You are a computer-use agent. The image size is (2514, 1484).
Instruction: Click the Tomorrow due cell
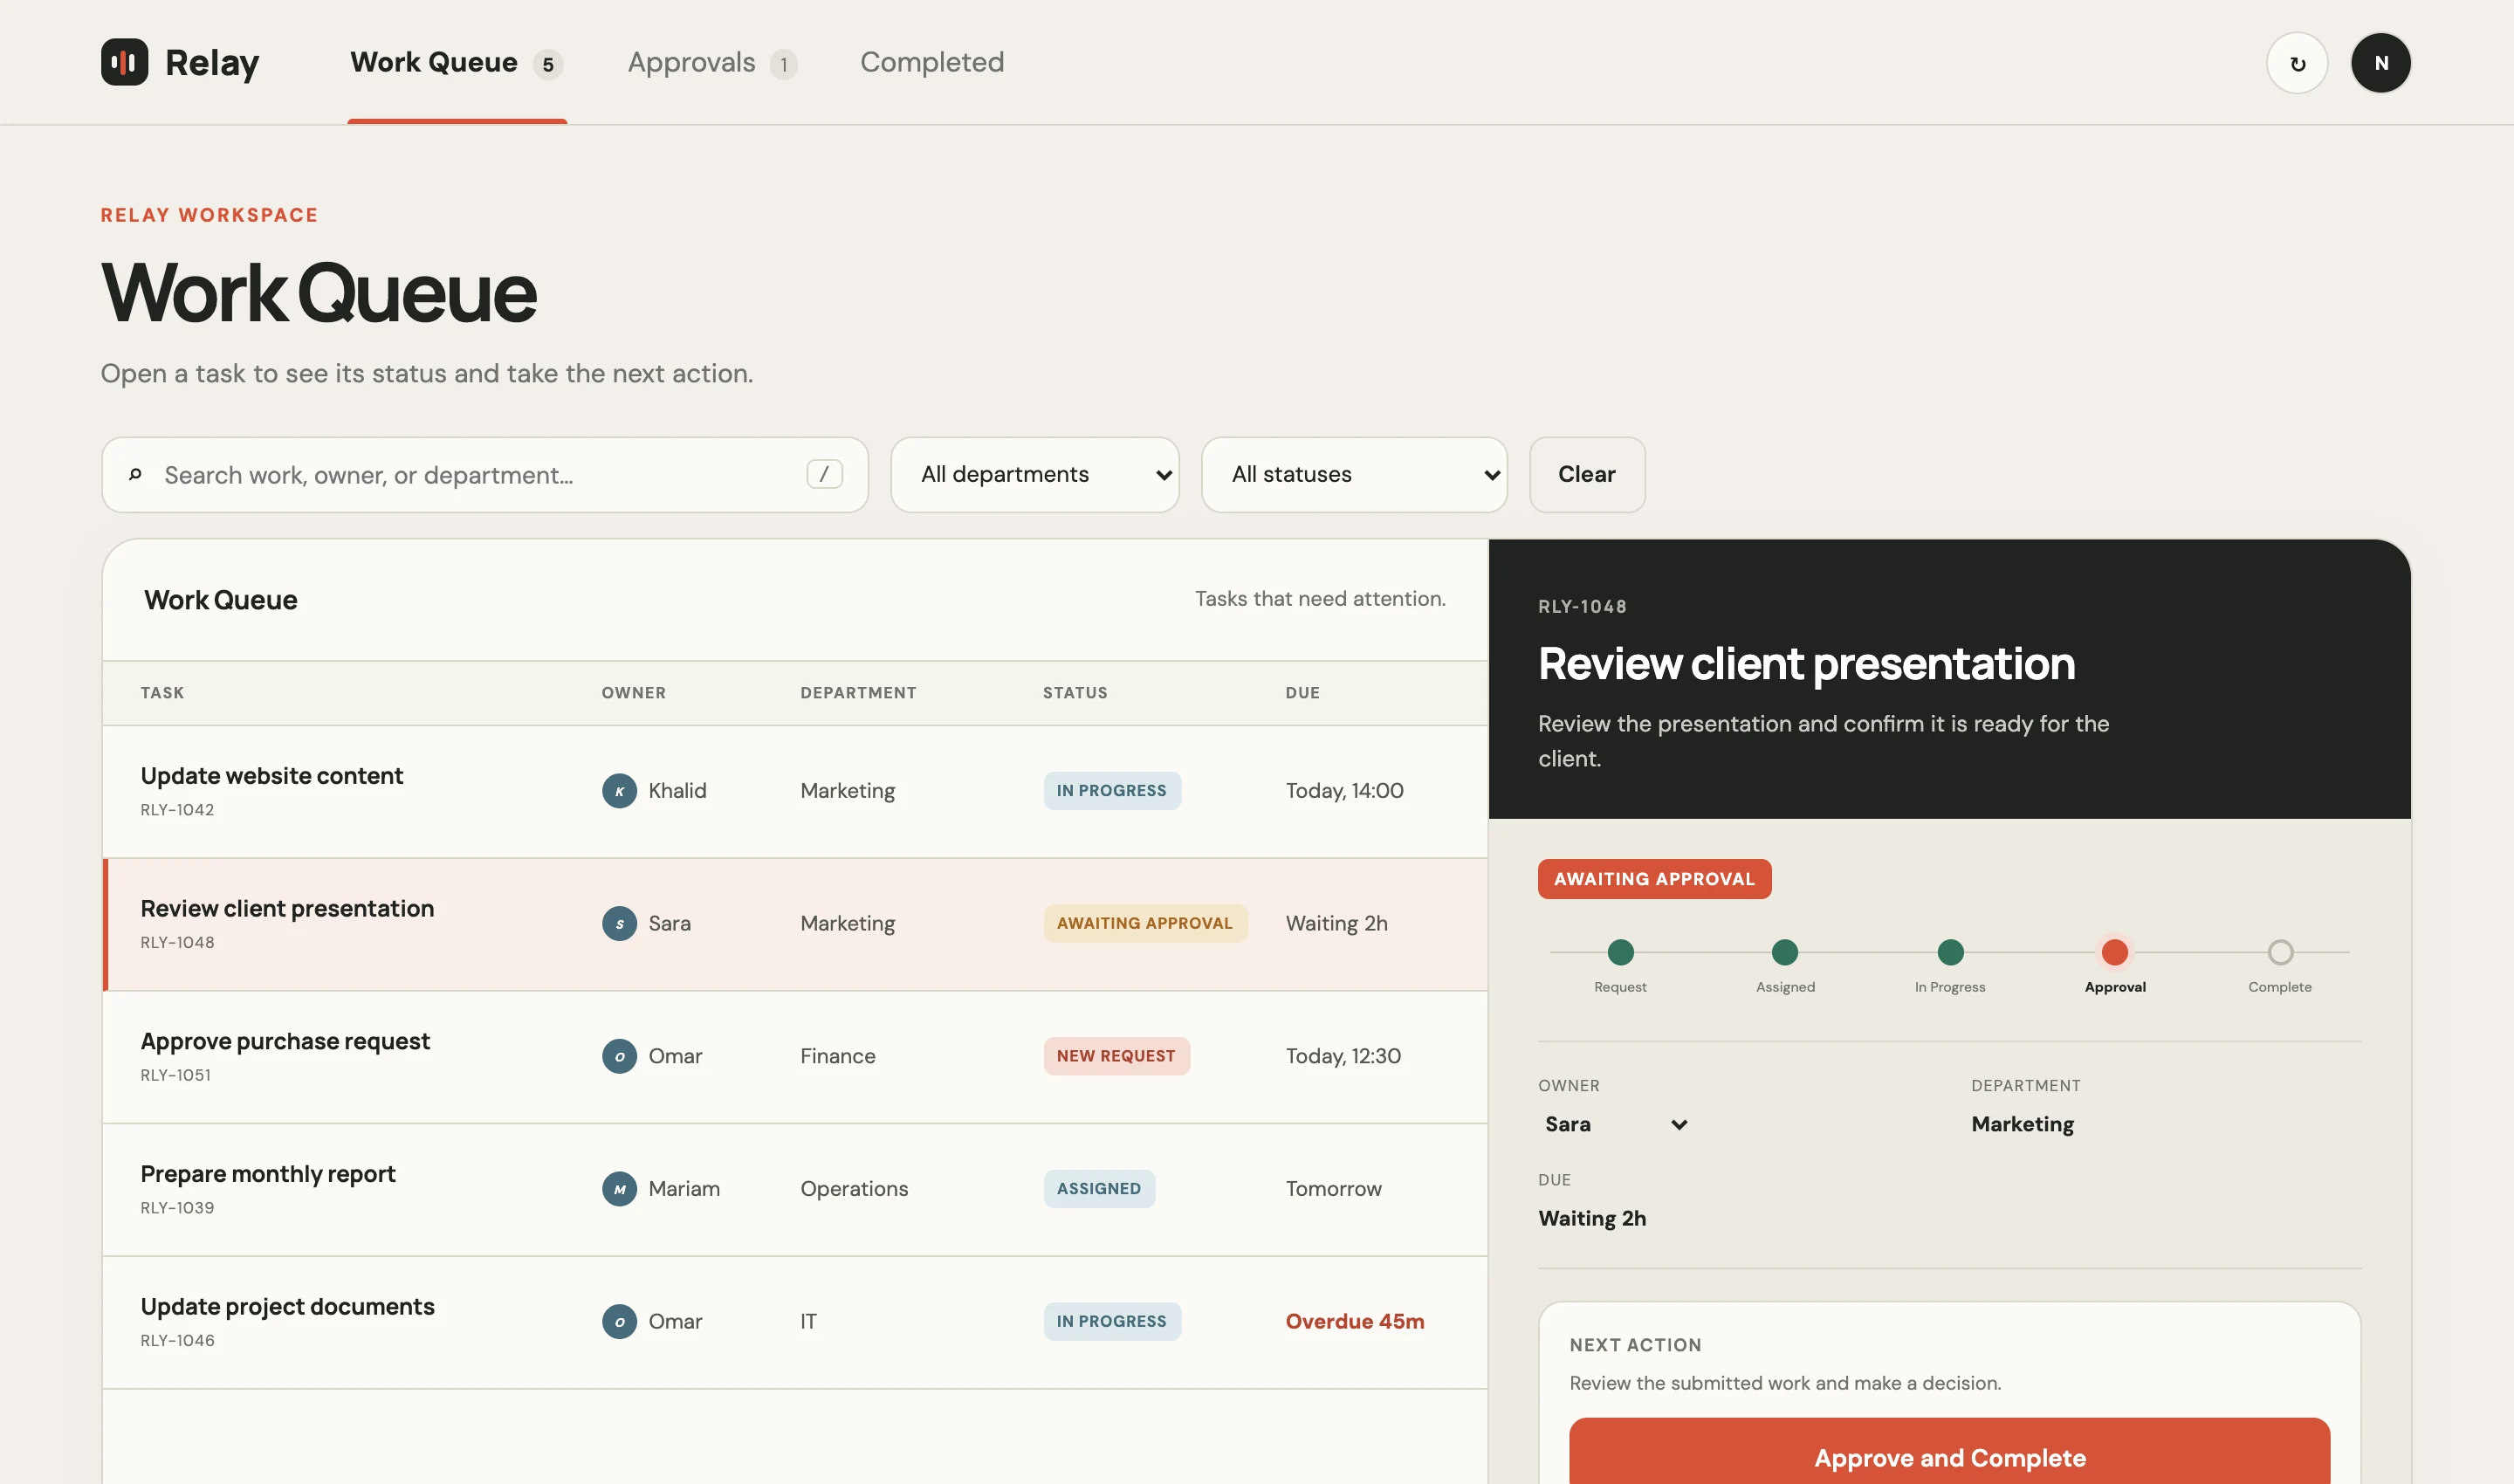coord(1333,1189)
